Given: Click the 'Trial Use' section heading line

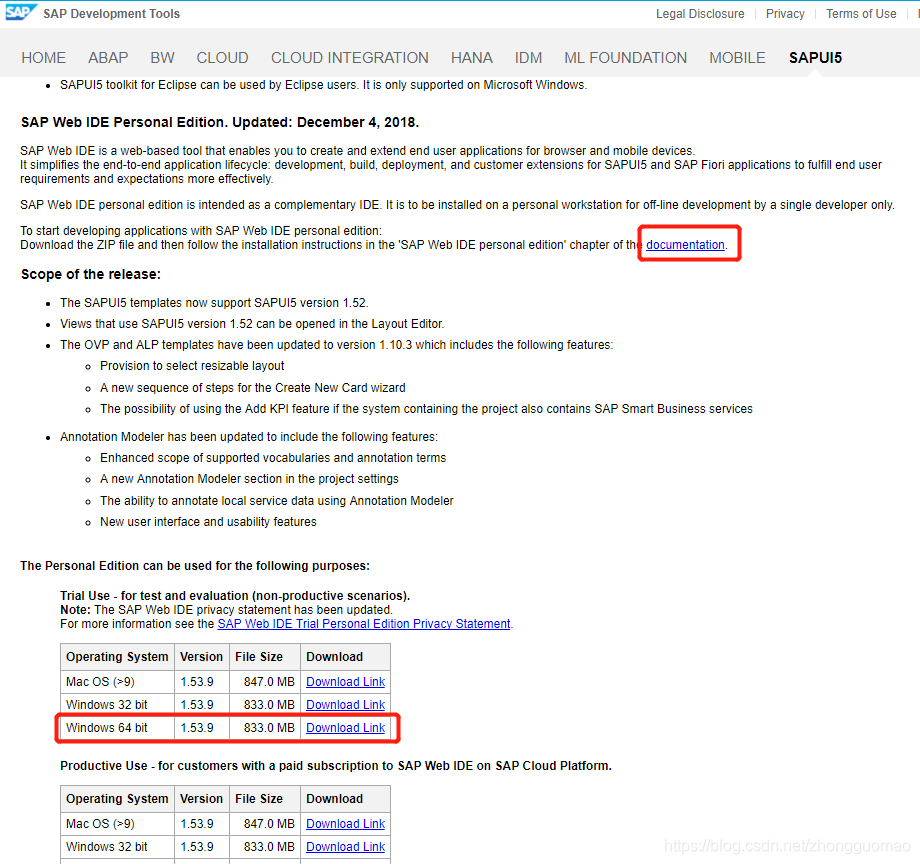Looking at the screenshot, I should click(235, 595).
